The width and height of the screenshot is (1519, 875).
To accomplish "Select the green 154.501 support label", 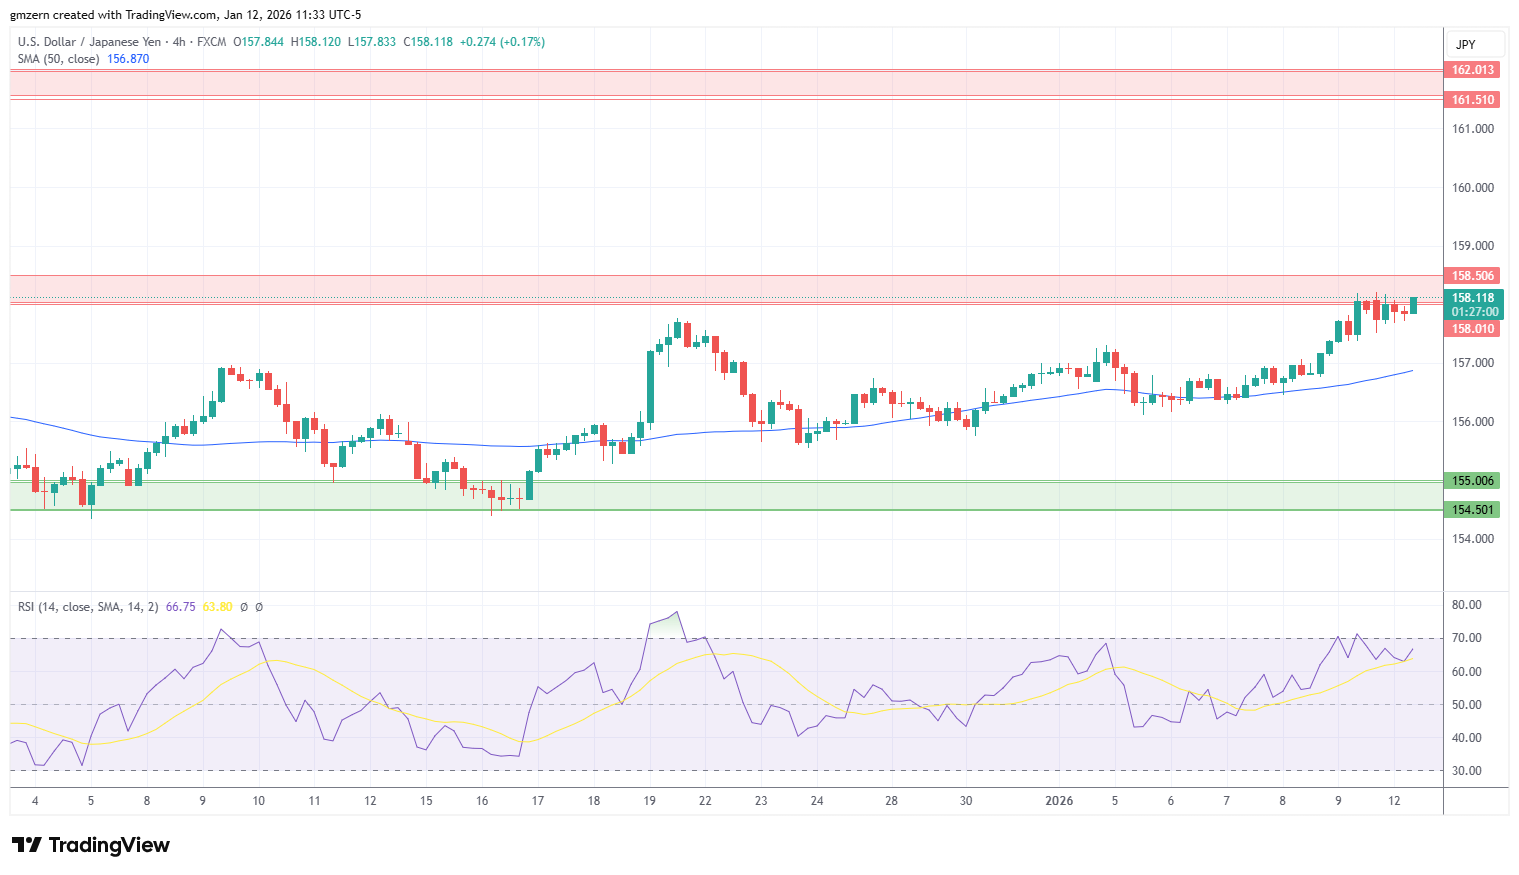I will point(1473,510).
